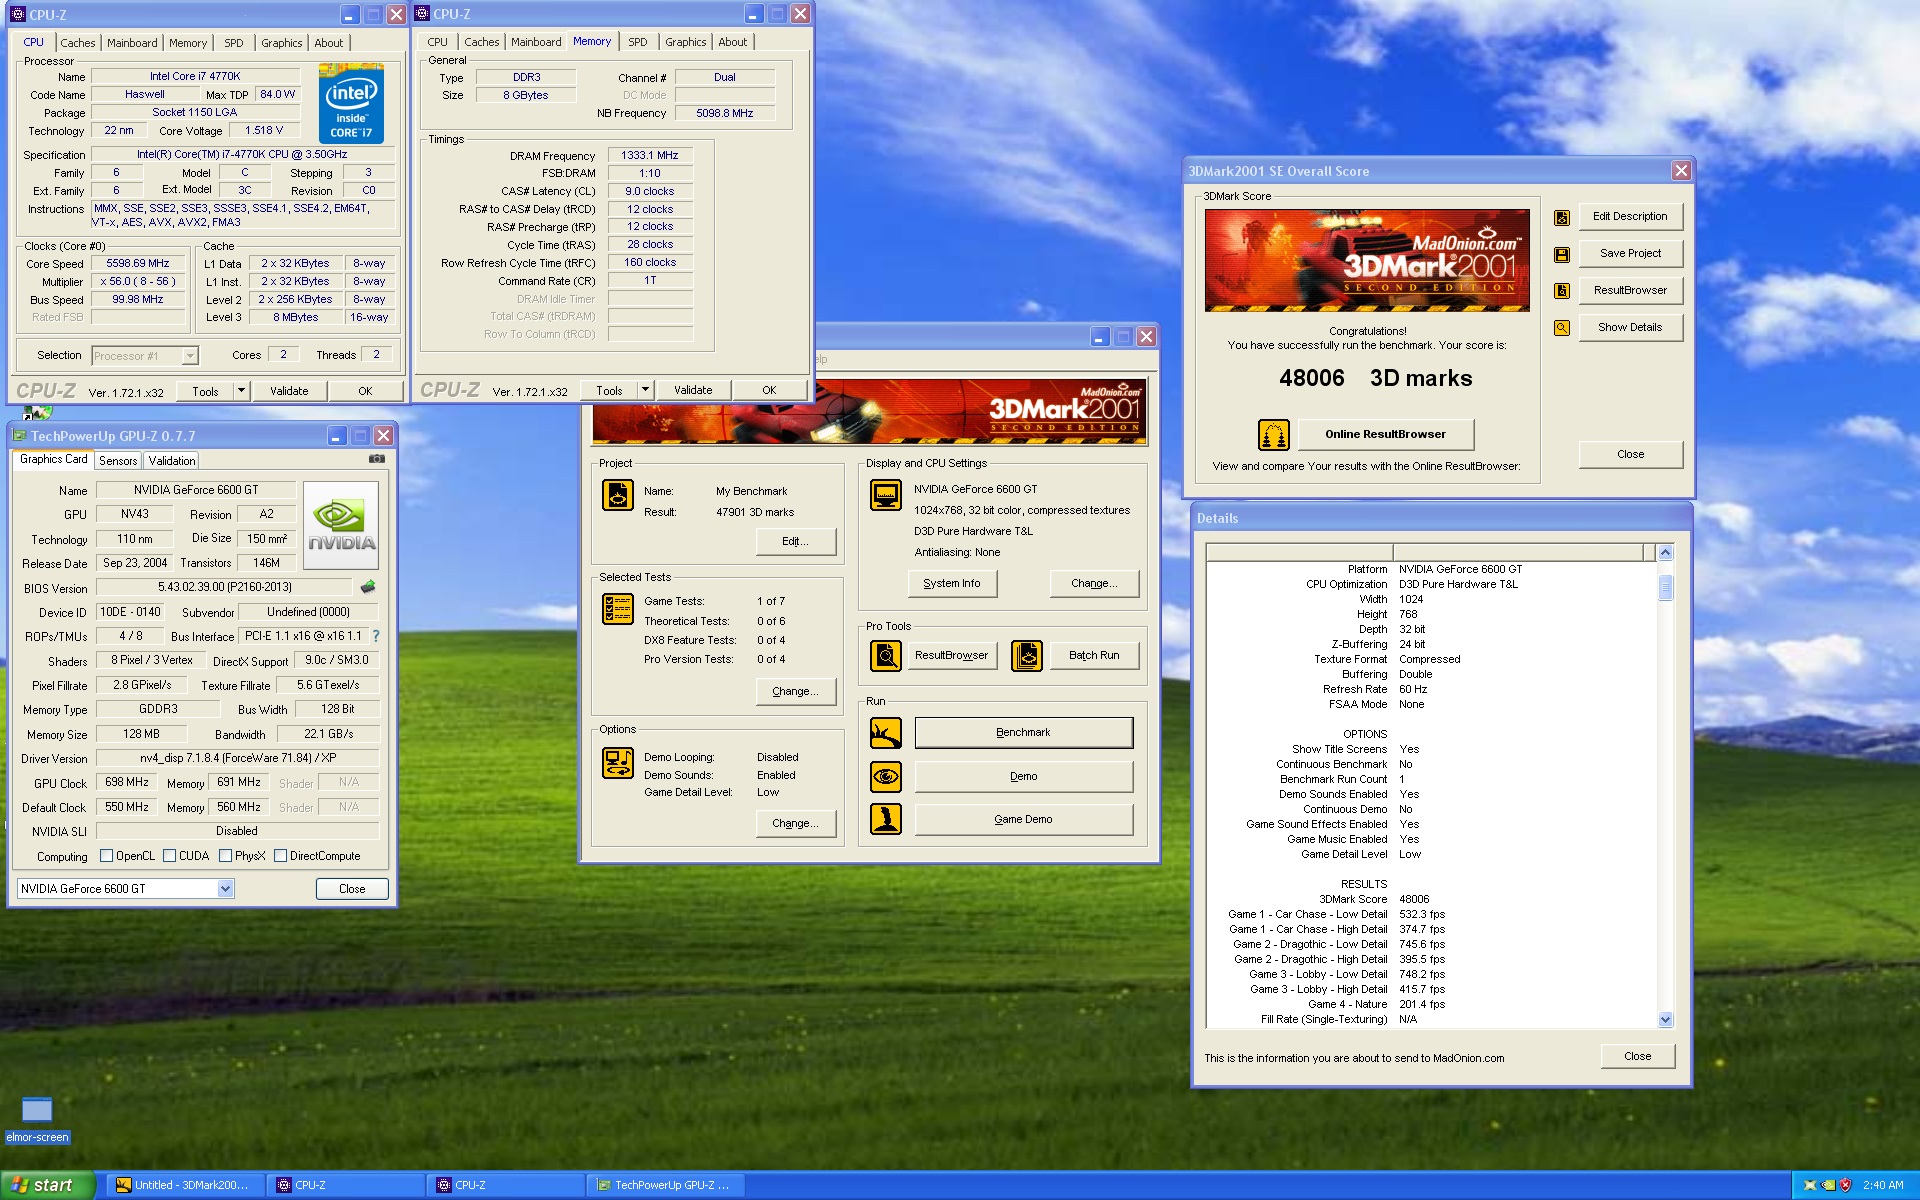Screen dimensions: 1920x1200
Task: Enable the OpenCL checkbox in GPU-Z
Action: [106, 856]
